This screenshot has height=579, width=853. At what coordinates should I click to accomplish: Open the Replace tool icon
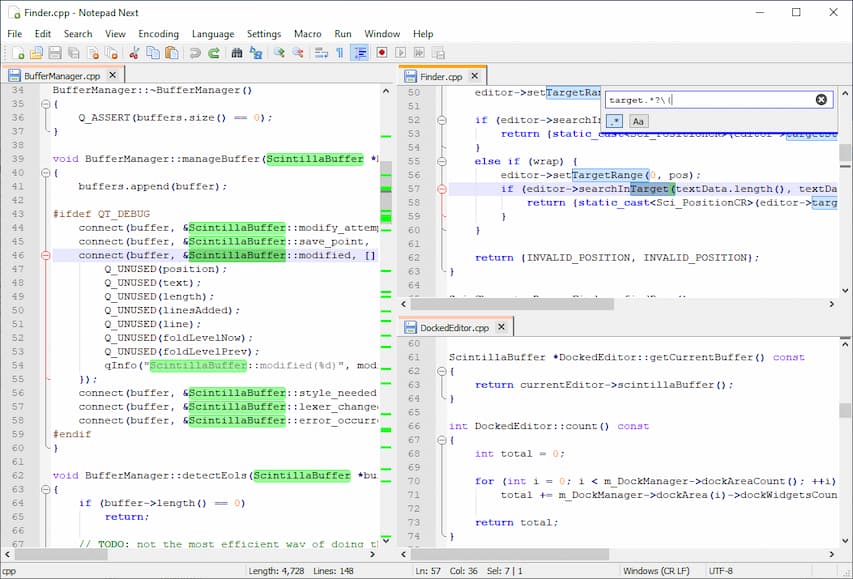pyautogui.click(x=256, y=53)
